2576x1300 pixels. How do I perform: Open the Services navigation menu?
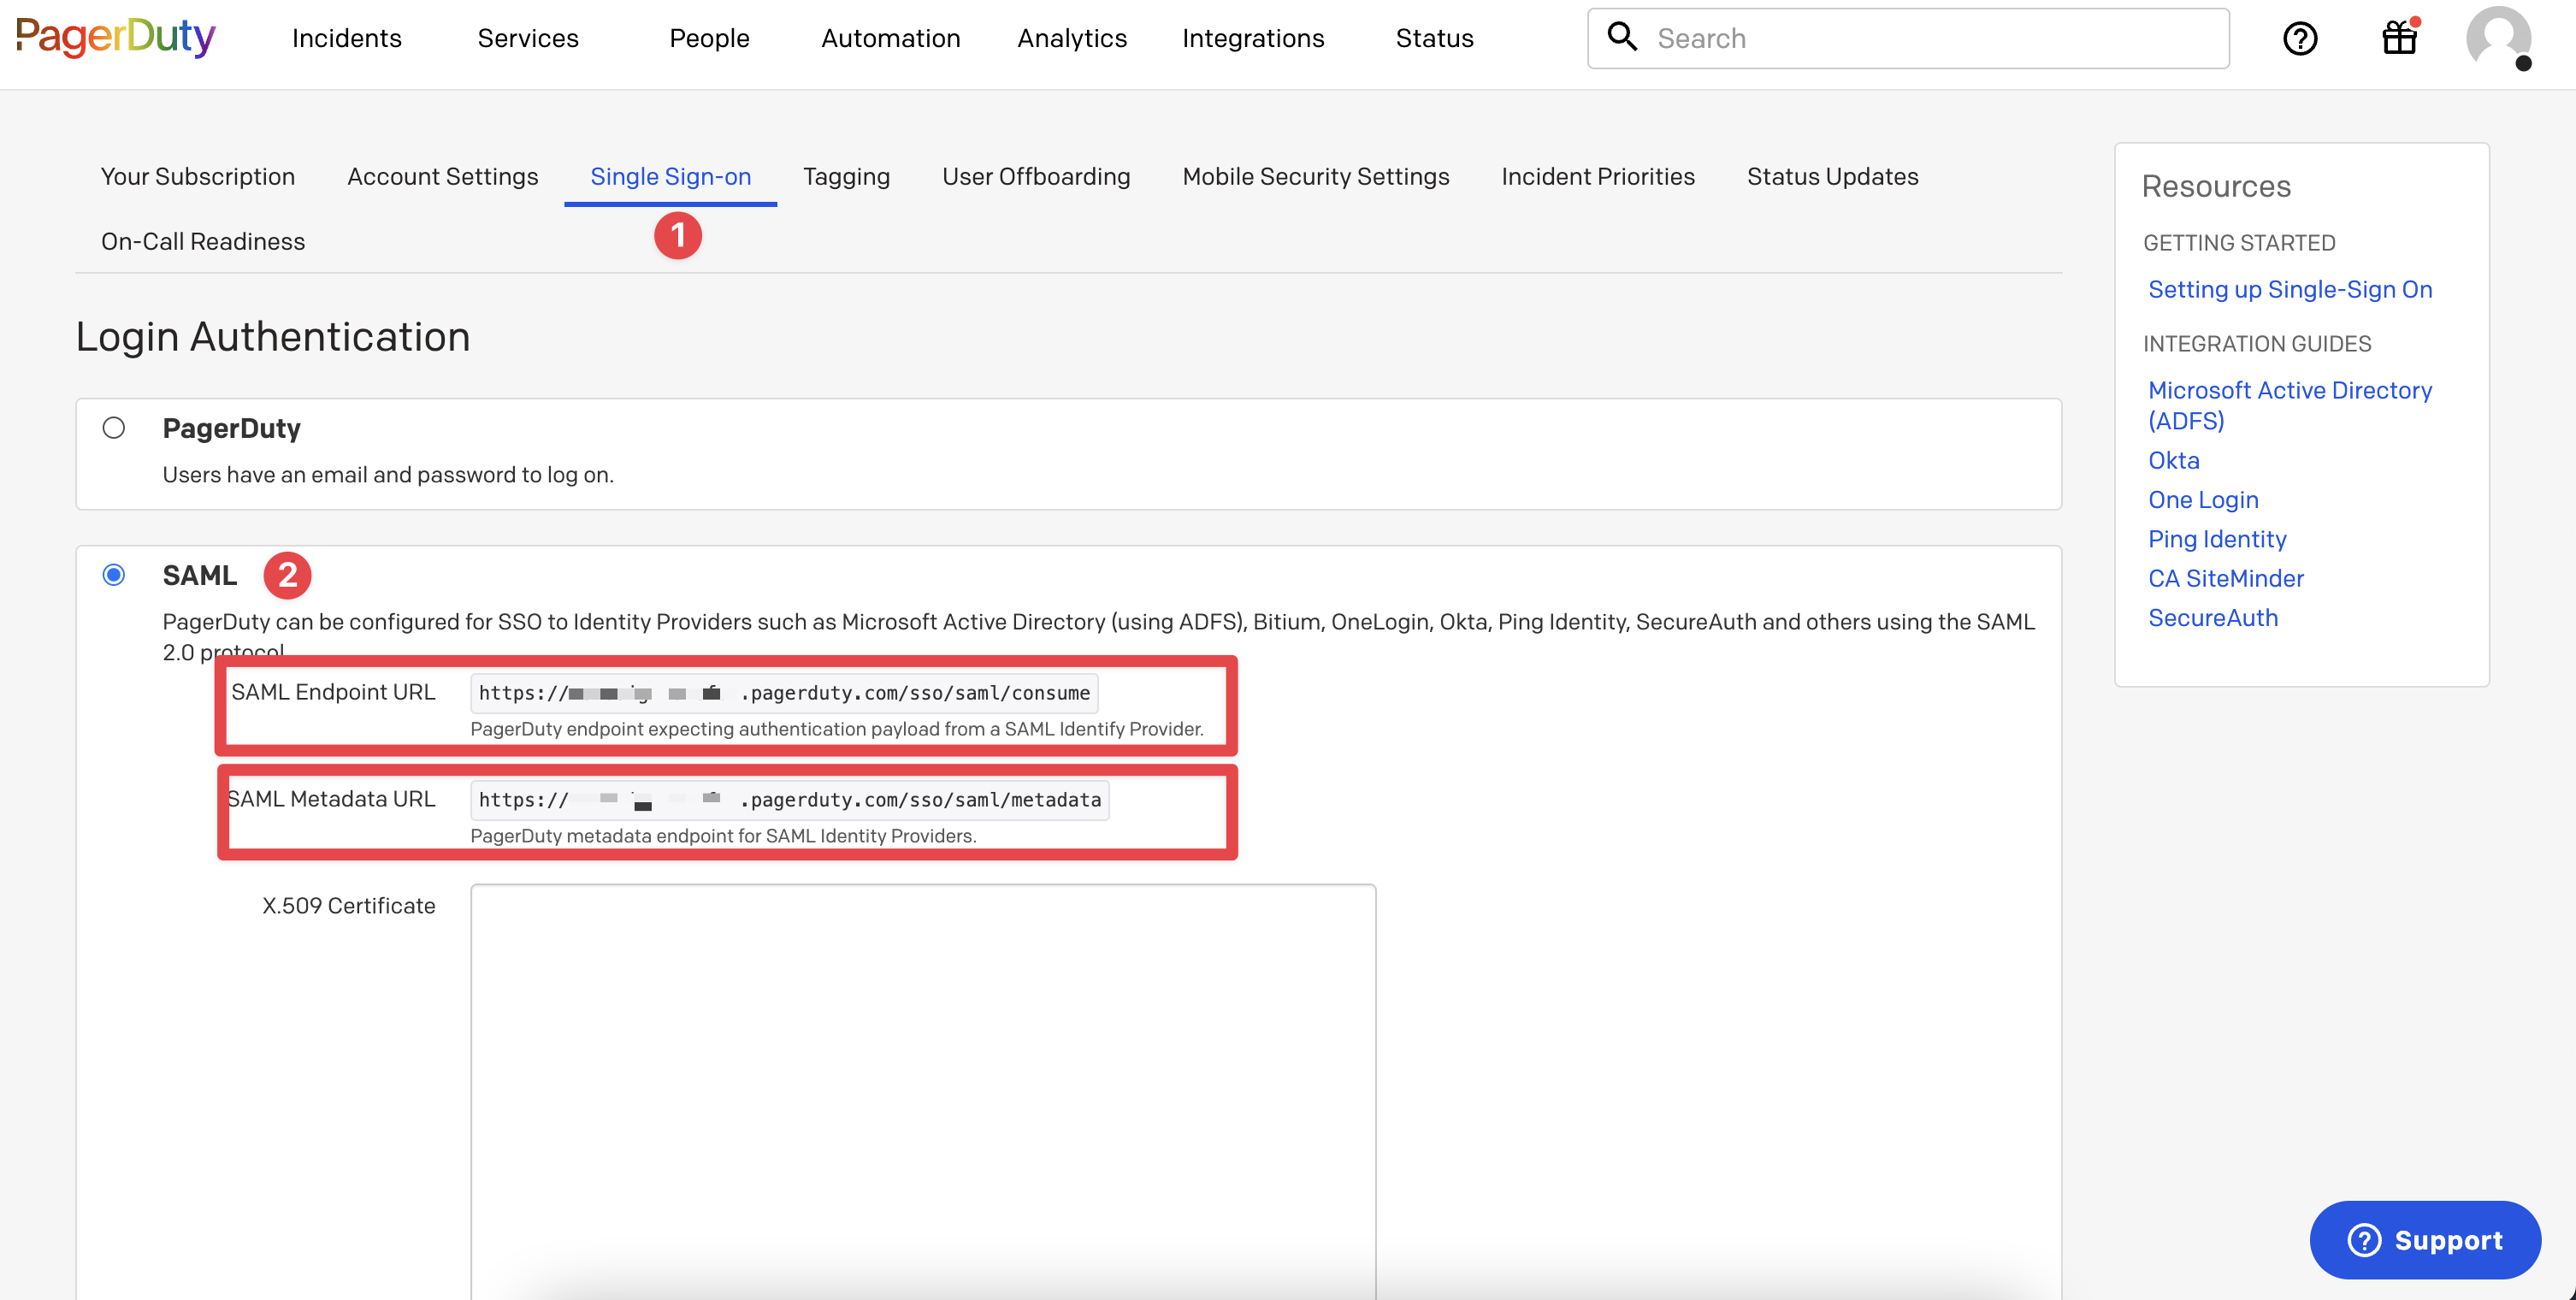528,38
